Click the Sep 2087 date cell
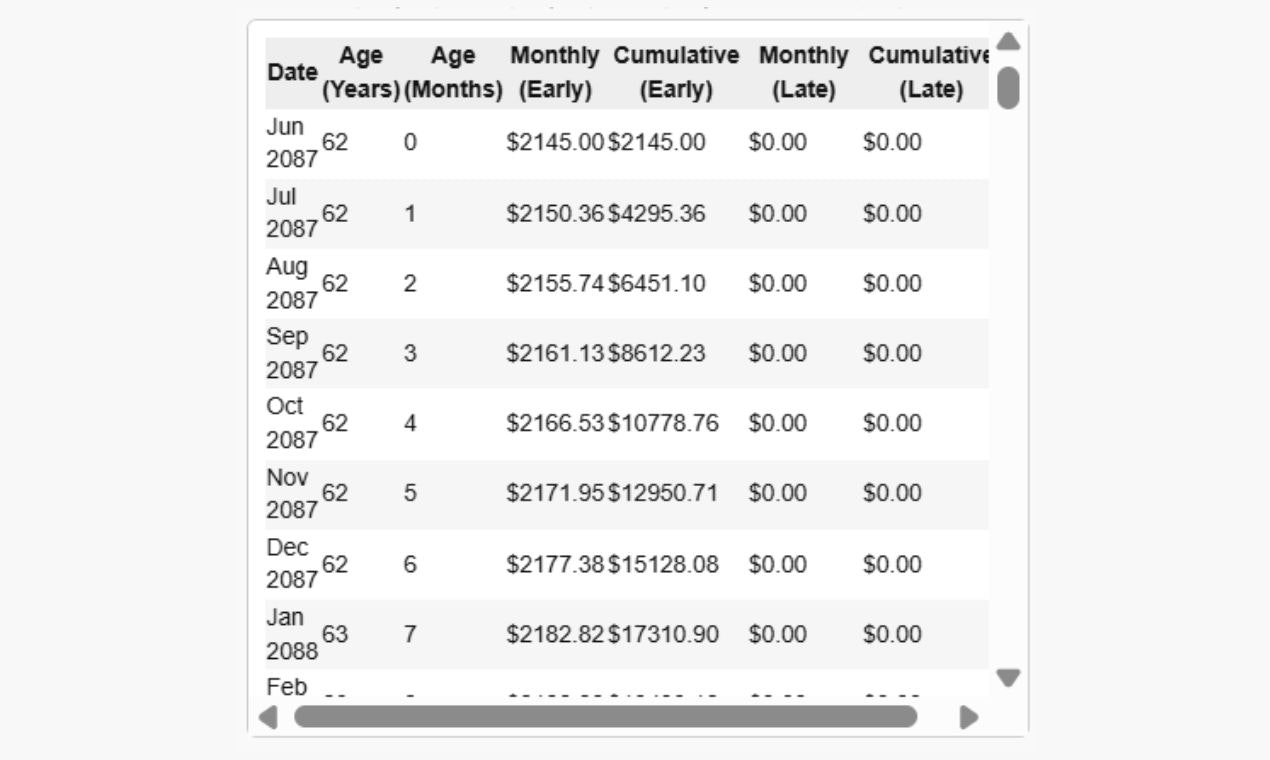 click(x=292, y=353)
